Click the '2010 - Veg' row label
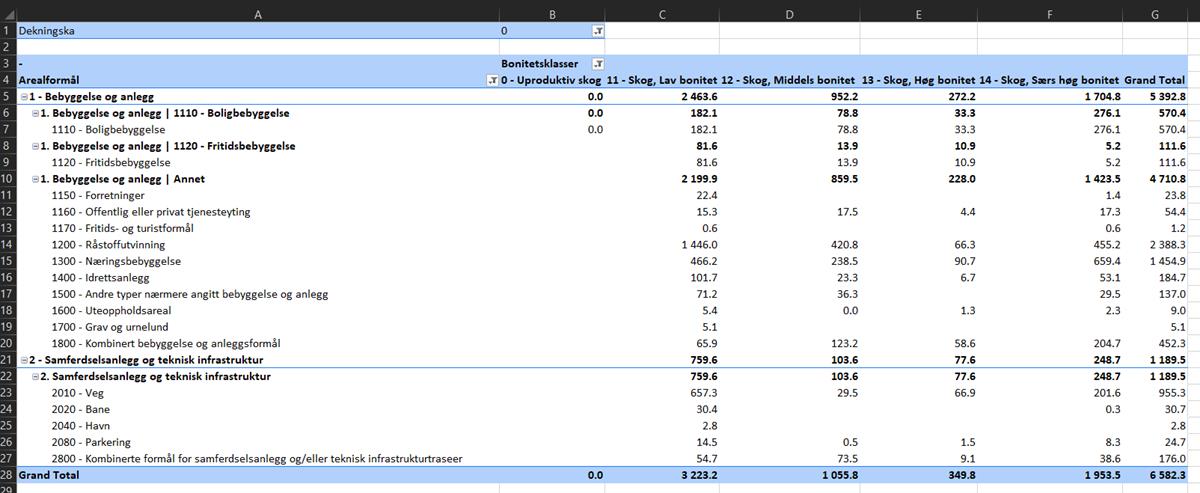Image resolution: width=1200 pixels, height=493 pixels. [78, 392]
